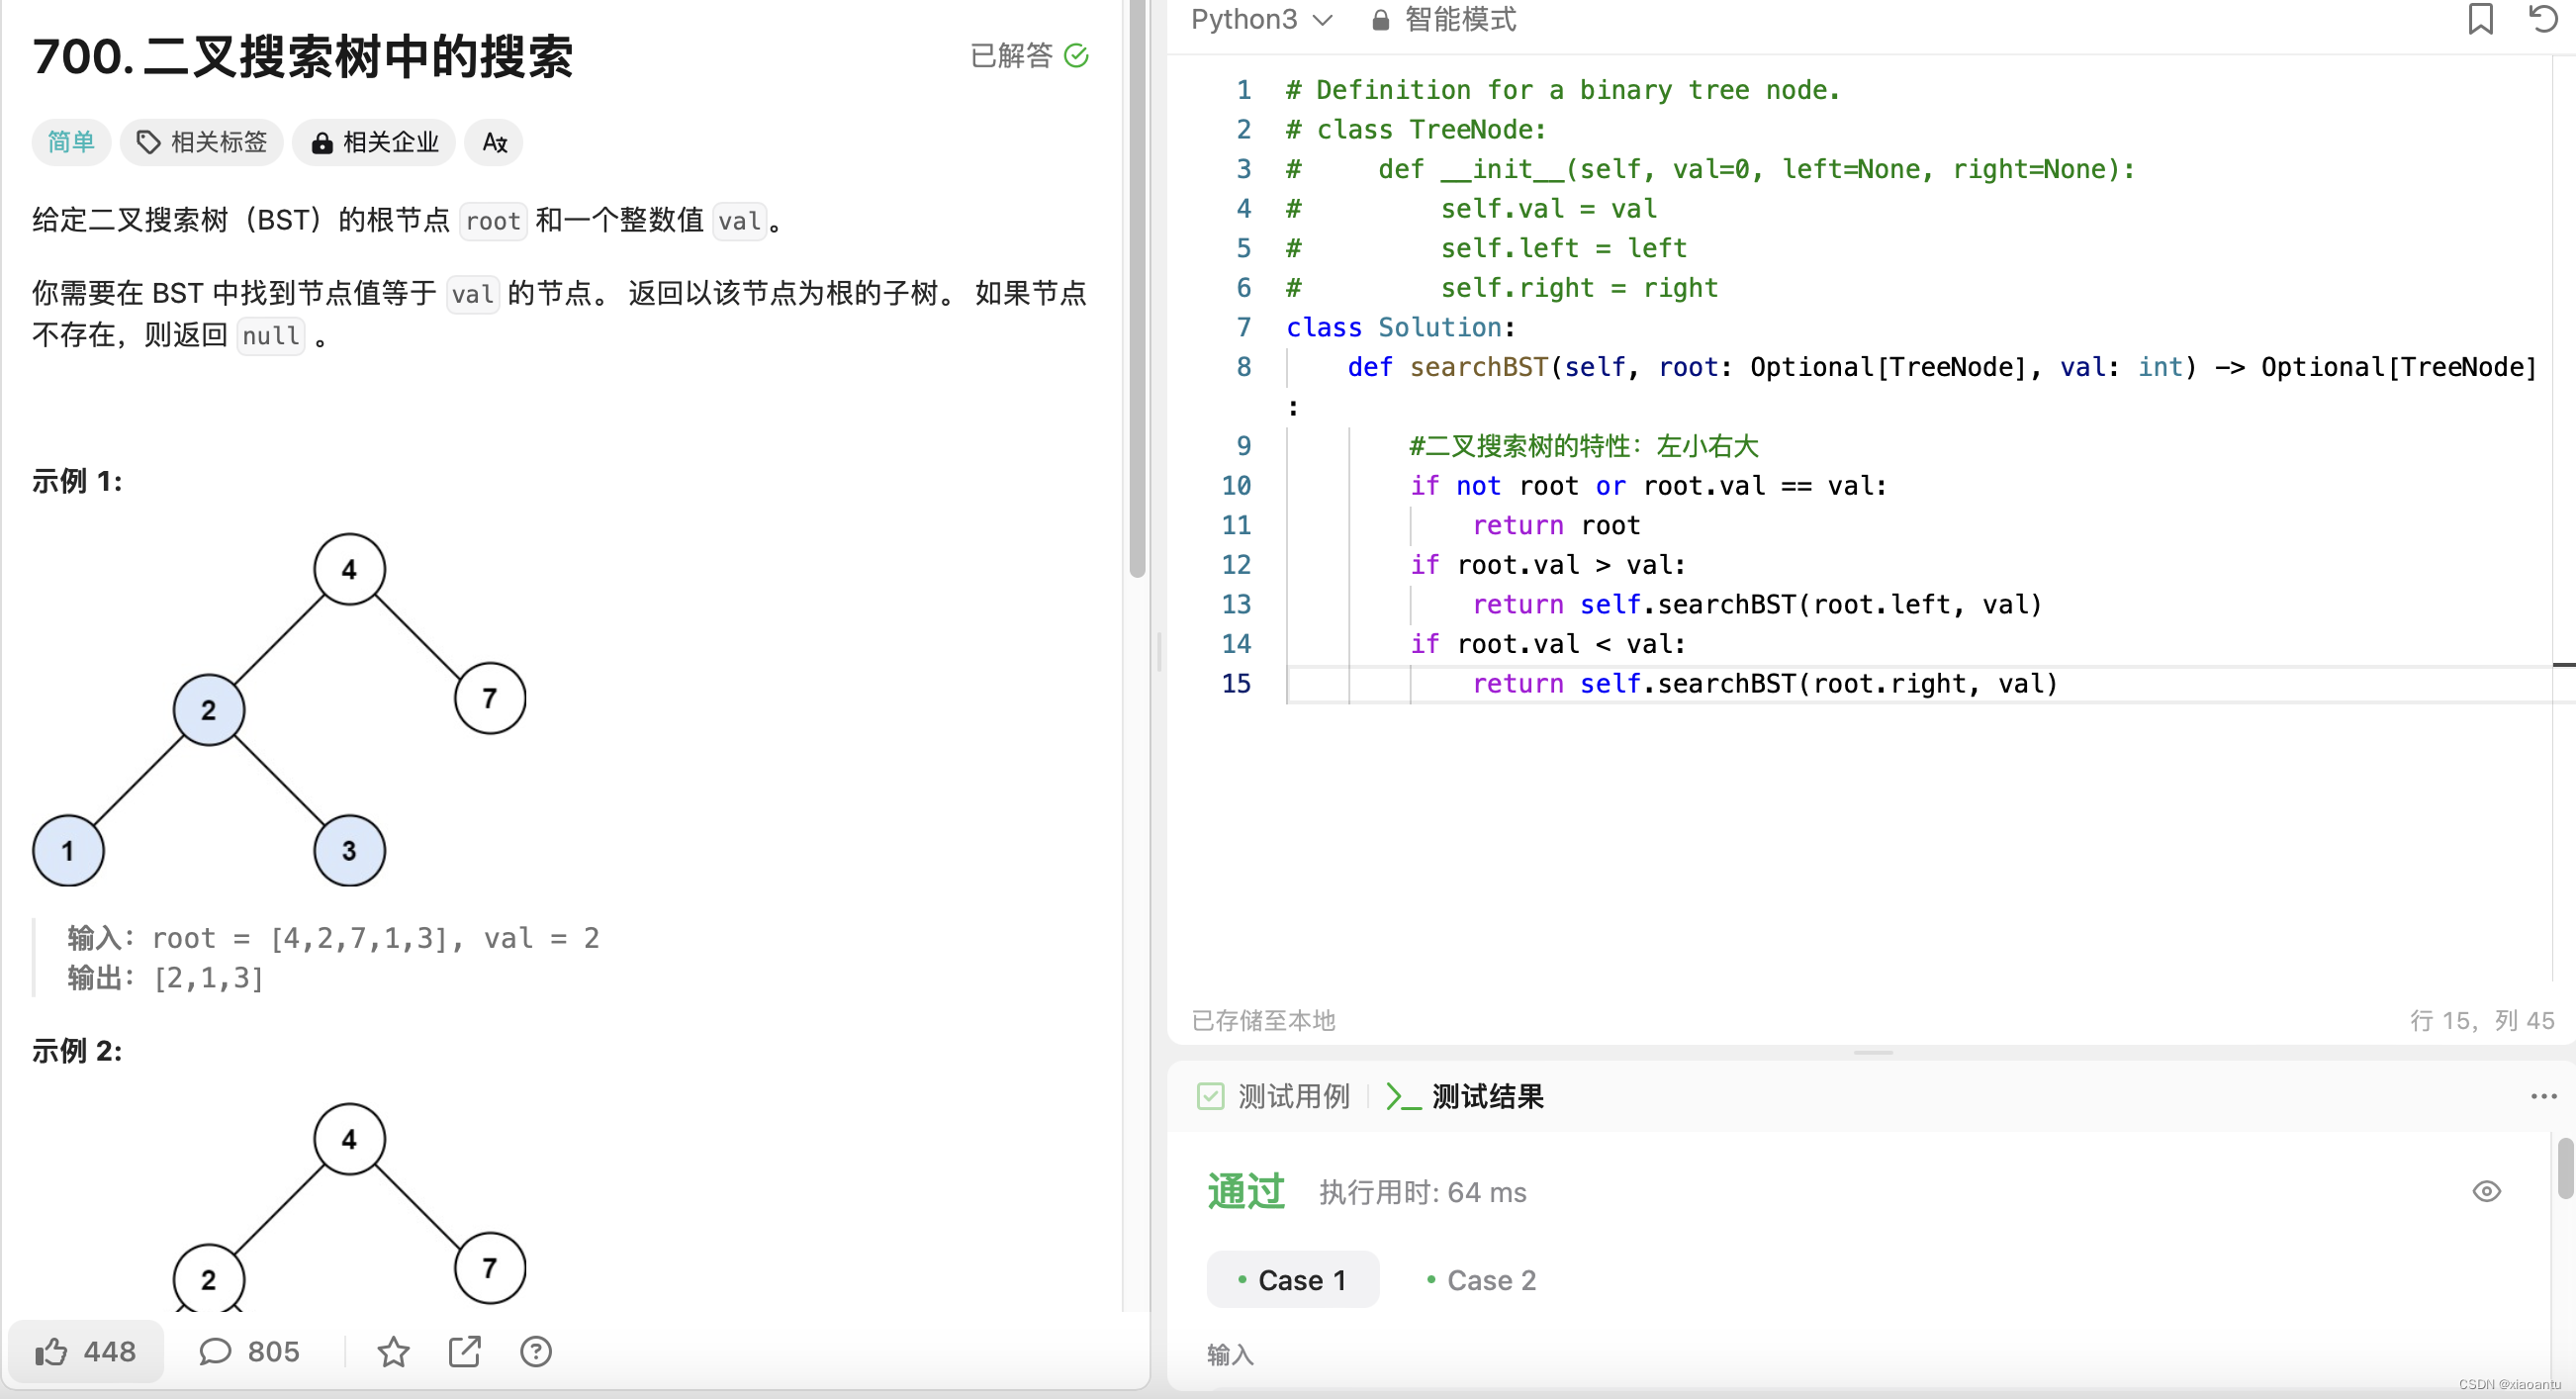
Task: Click the '# class TreeNode:' comment line
Action: click(x=1415, y=129)
